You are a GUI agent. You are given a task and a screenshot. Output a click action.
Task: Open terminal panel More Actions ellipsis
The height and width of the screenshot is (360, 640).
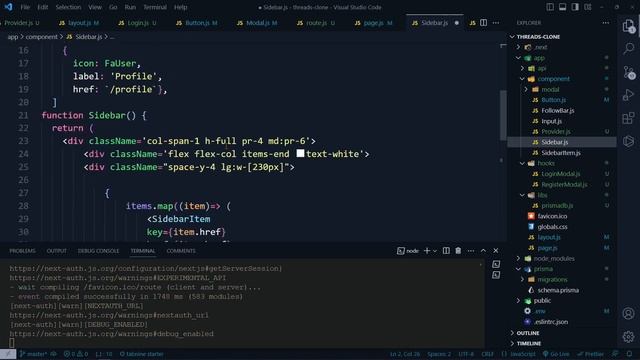pyautogui.click(x=471, y=251)
